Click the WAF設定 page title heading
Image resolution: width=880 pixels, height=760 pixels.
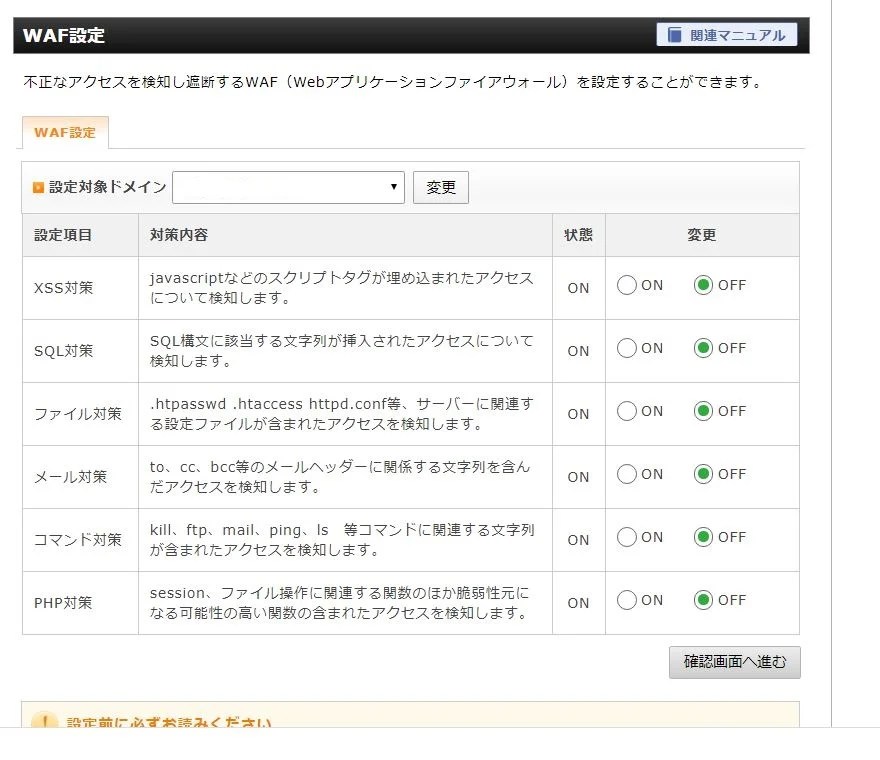click(63, 35)
